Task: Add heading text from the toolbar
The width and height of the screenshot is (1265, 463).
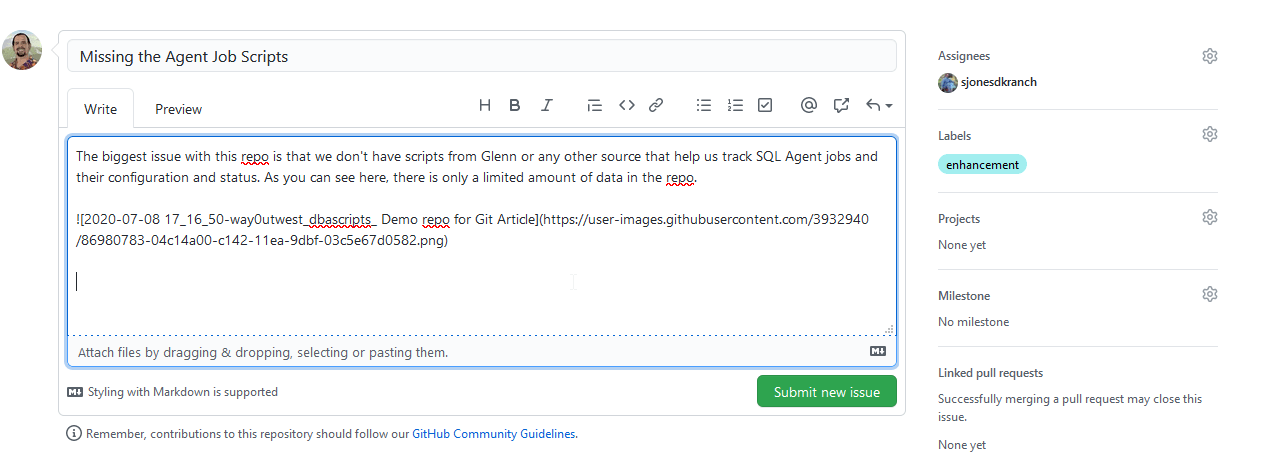Action: coord(485,105)
